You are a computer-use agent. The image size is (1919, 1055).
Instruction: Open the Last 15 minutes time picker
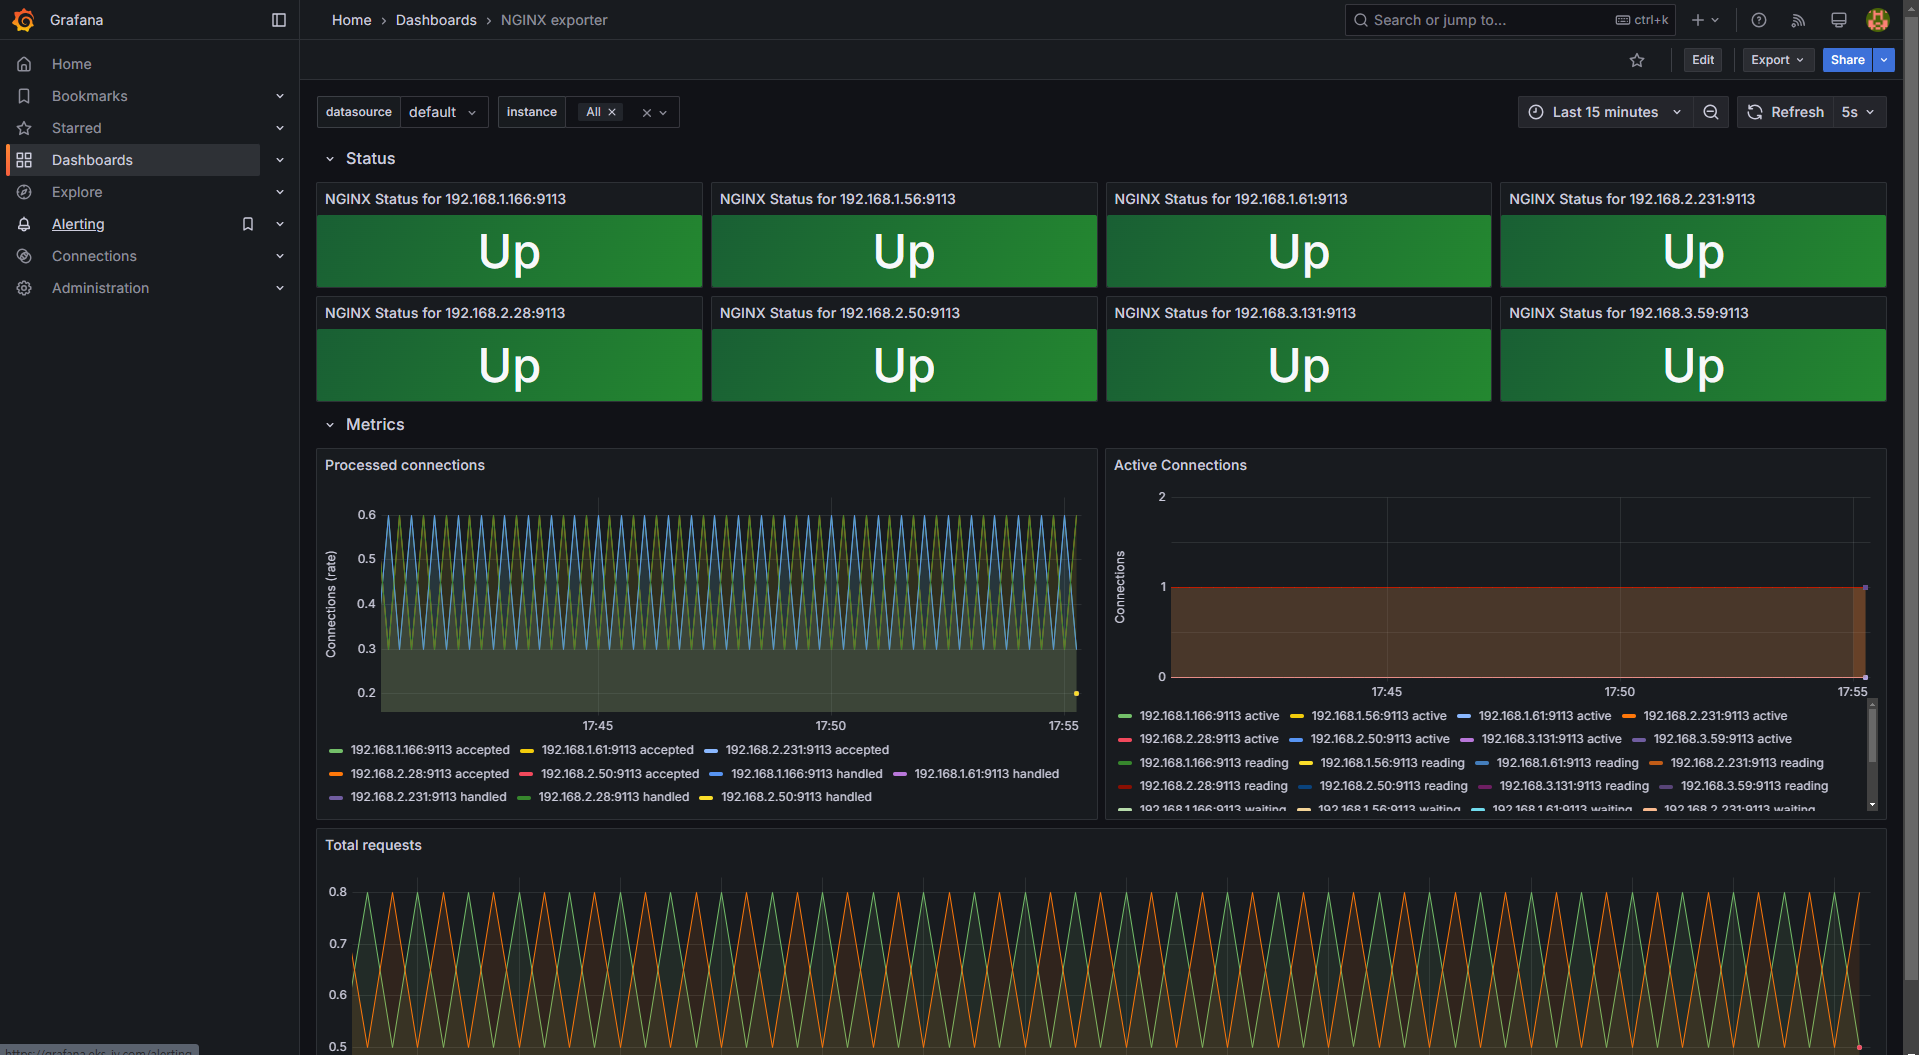tap(1605, 112)
